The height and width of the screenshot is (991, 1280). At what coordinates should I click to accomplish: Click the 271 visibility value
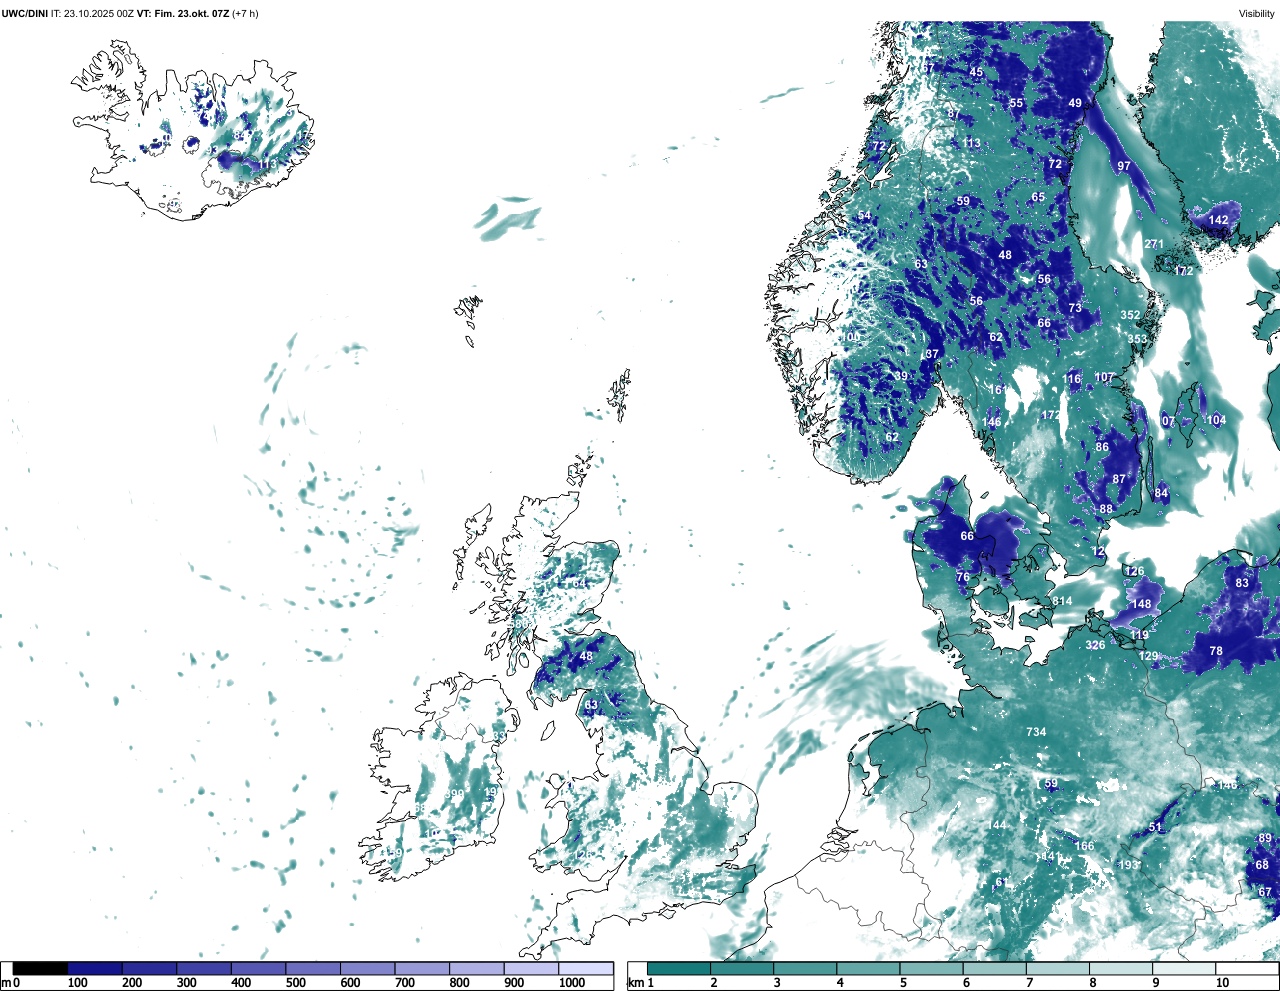pos(1154,244)
